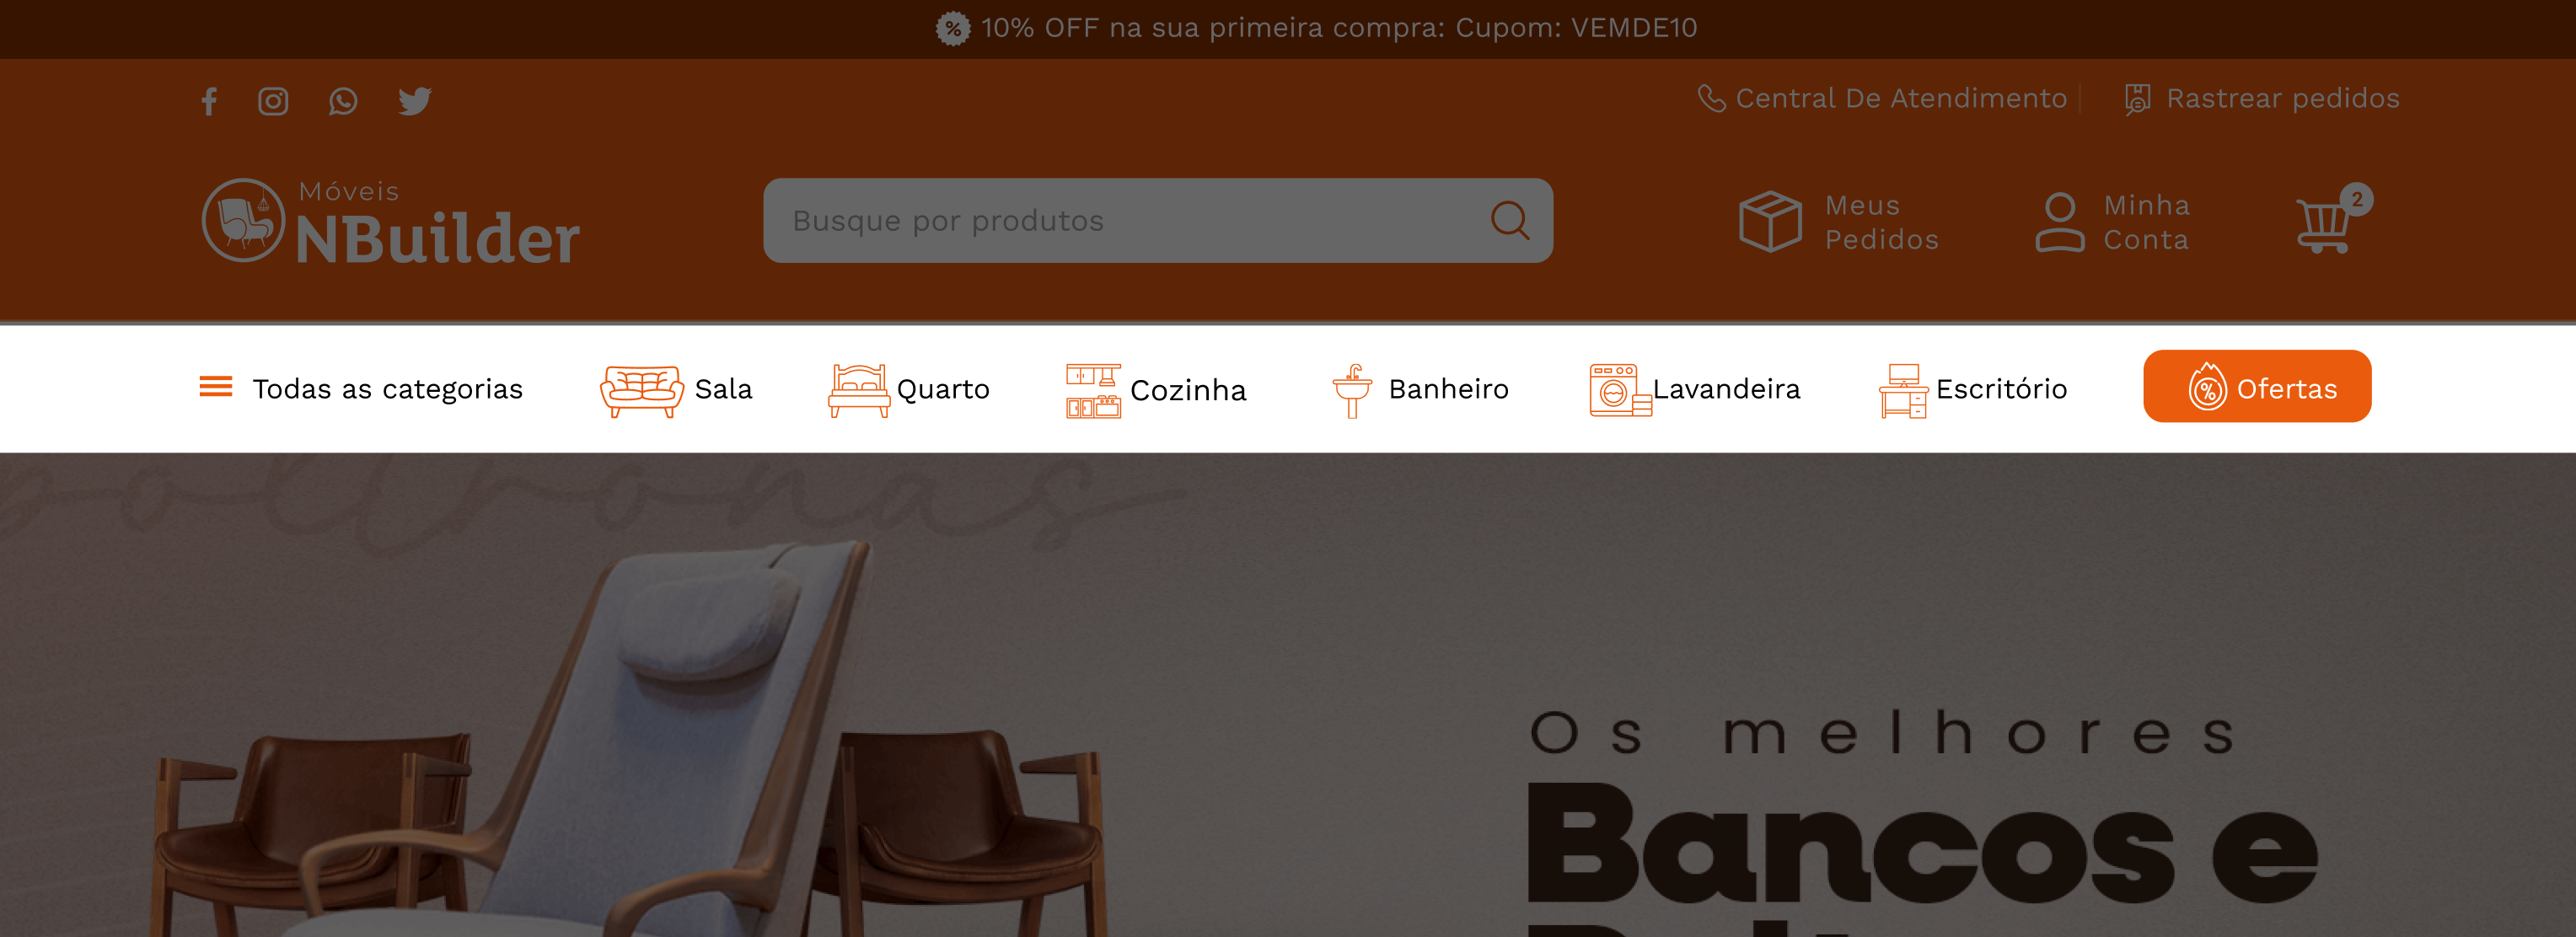Screen dimensions: 2576x937
Task: Focus the Busque por produtos search field
Action: 1158,221
